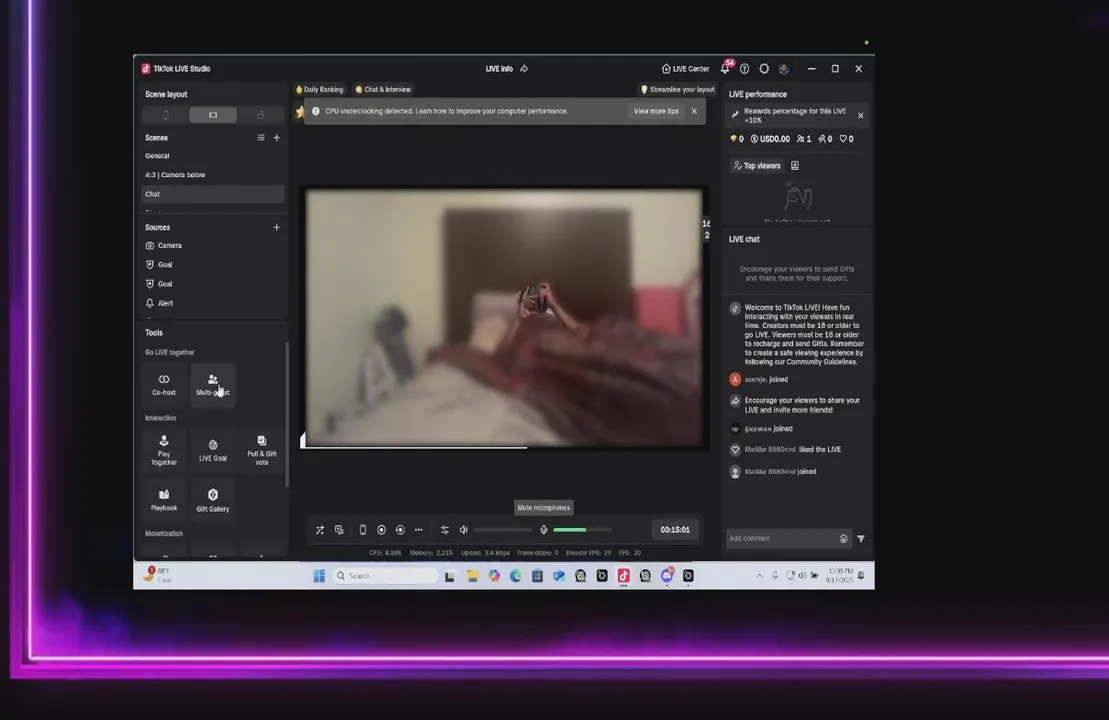Select the portrait scene layout option
This screenshot has width=1109, height=720.
[166, 115]
